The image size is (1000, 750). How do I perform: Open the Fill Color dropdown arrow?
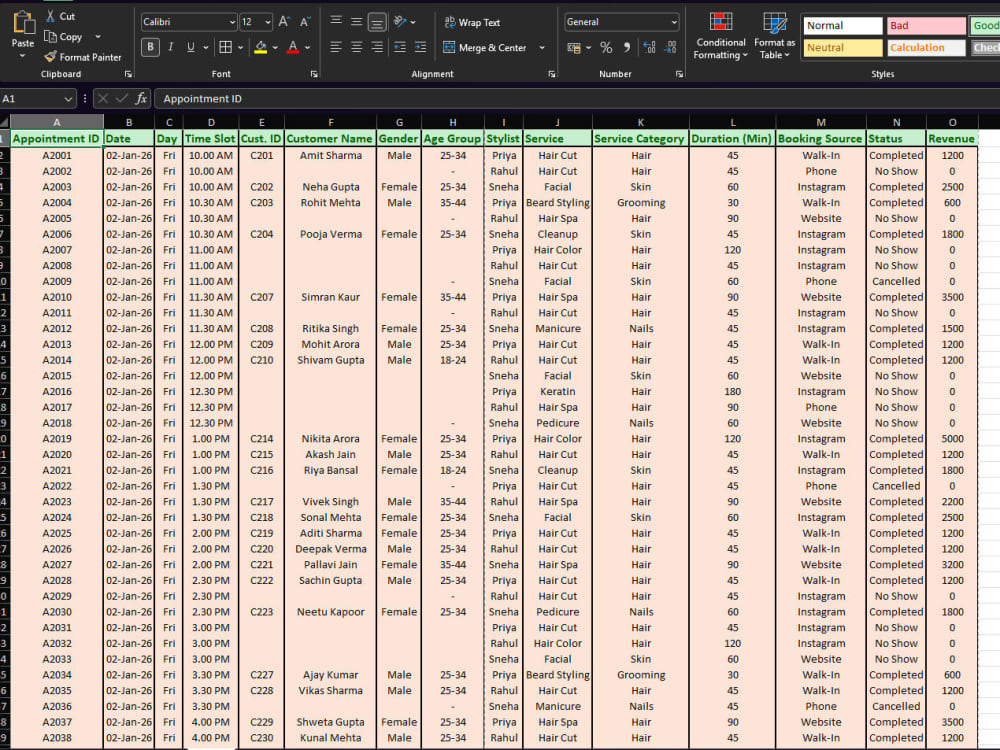(x=275, y=47)
